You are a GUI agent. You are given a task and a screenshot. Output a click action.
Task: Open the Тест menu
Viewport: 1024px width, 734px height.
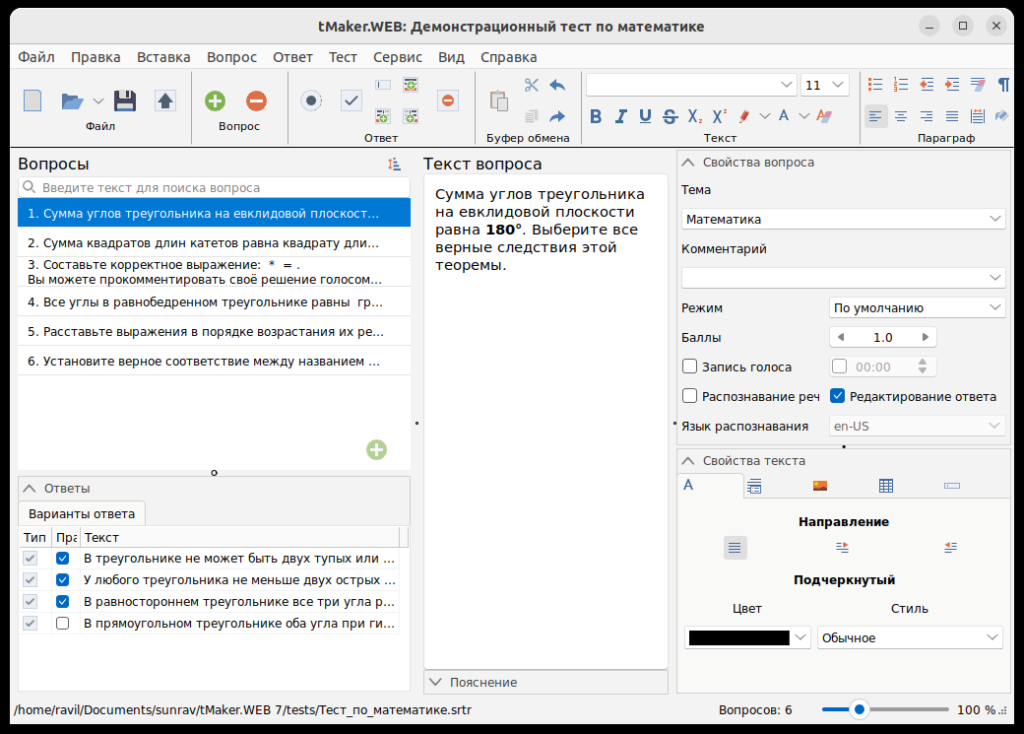pos(343,57)
